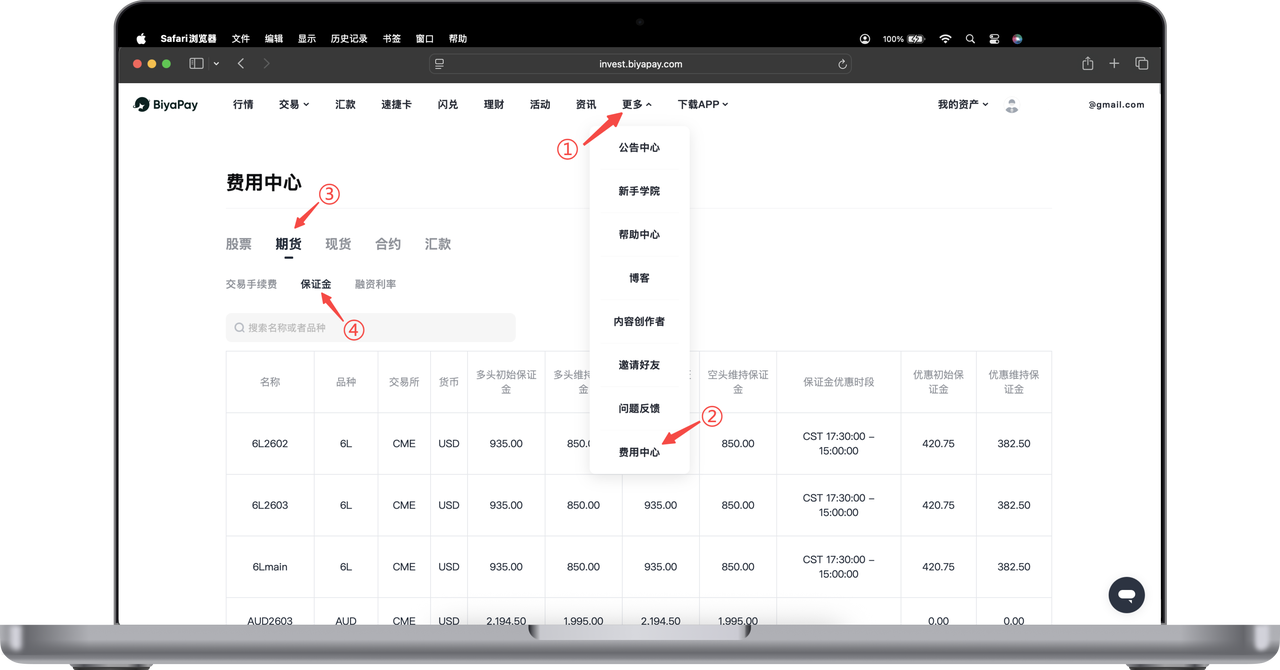Viewport: 1280px width, 670px height.
Task: Go back with the back arrow
Action: [x=241, y=64]
